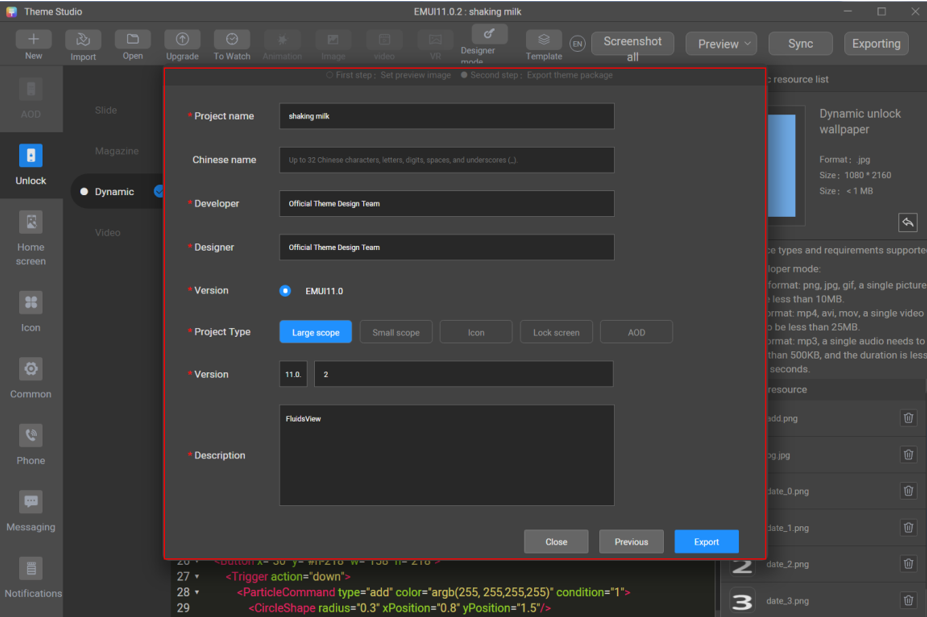Open a project with the Open icon
The image size is (927, 617).
point(132,40)
